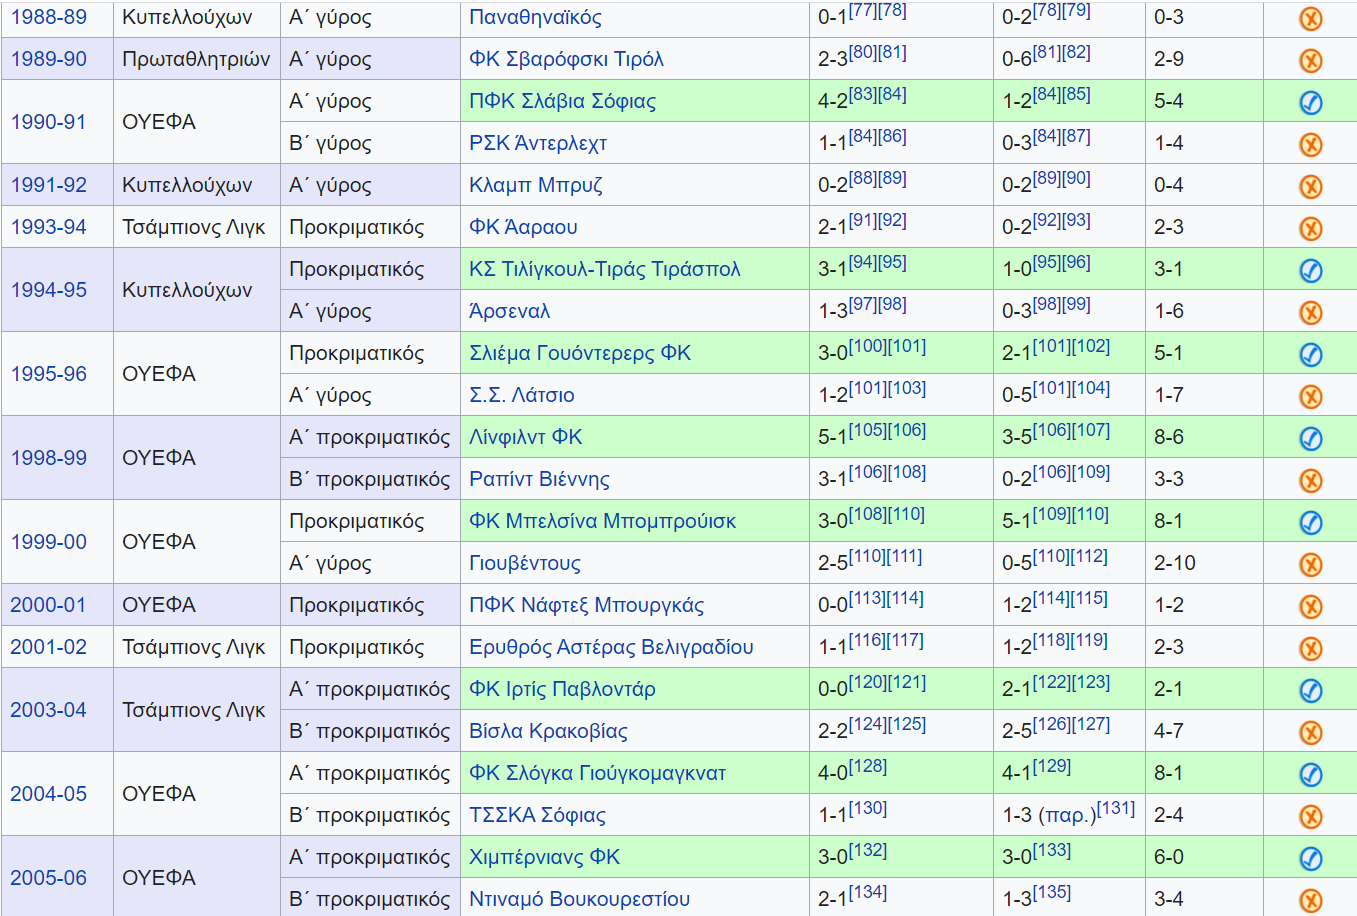
Task: Follow the Βίσλα Κρακοβίας link
Action: coord(548,731)
